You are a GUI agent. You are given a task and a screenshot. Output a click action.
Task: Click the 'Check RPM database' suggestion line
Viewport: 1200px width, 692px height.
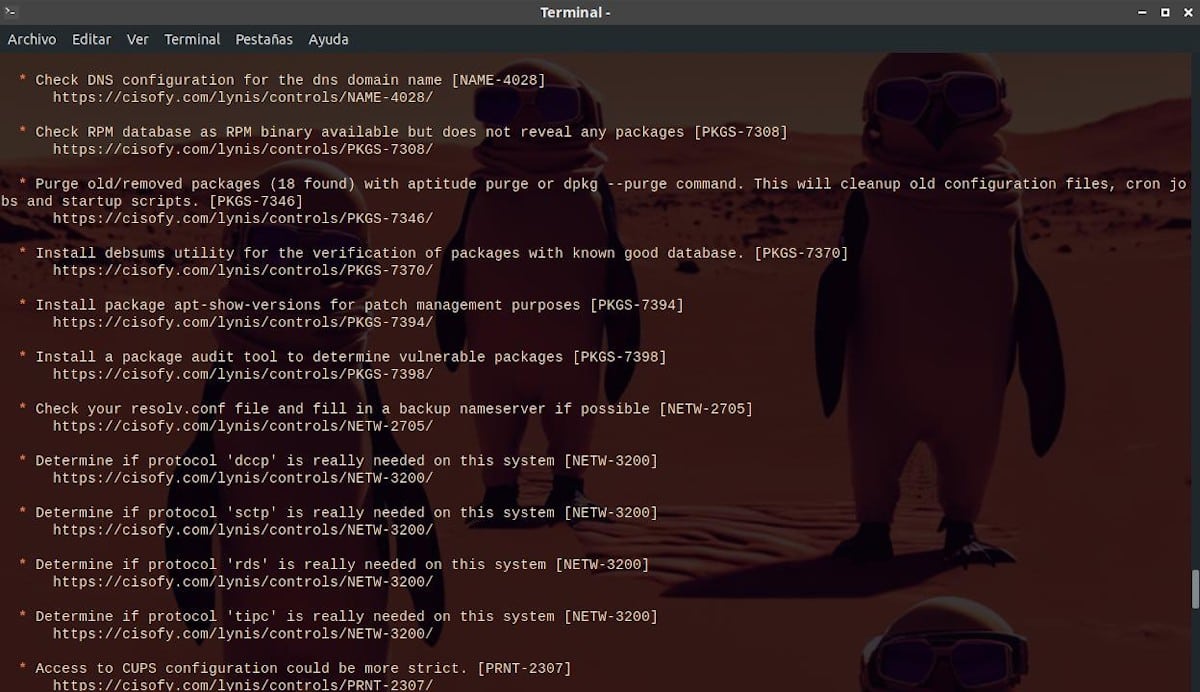[x=403, y=132]
